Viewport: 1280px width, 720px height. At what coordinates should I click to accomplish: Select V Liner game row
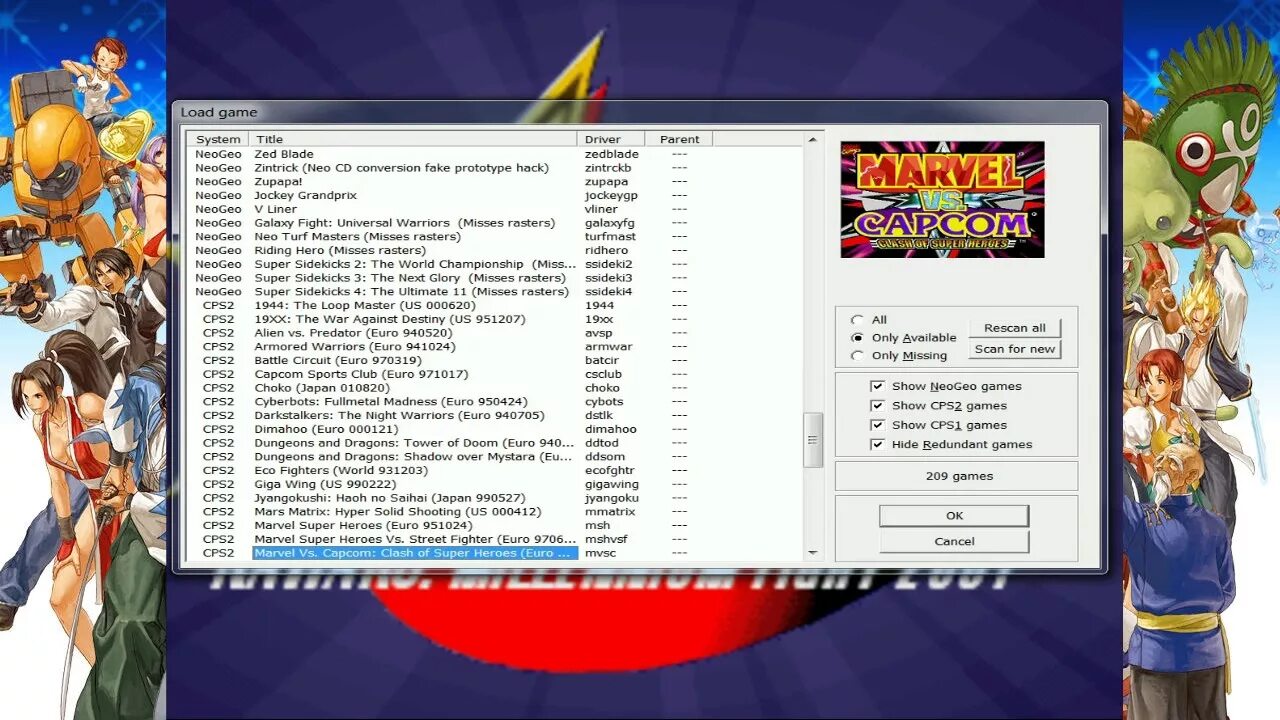[x=495, y=209]
